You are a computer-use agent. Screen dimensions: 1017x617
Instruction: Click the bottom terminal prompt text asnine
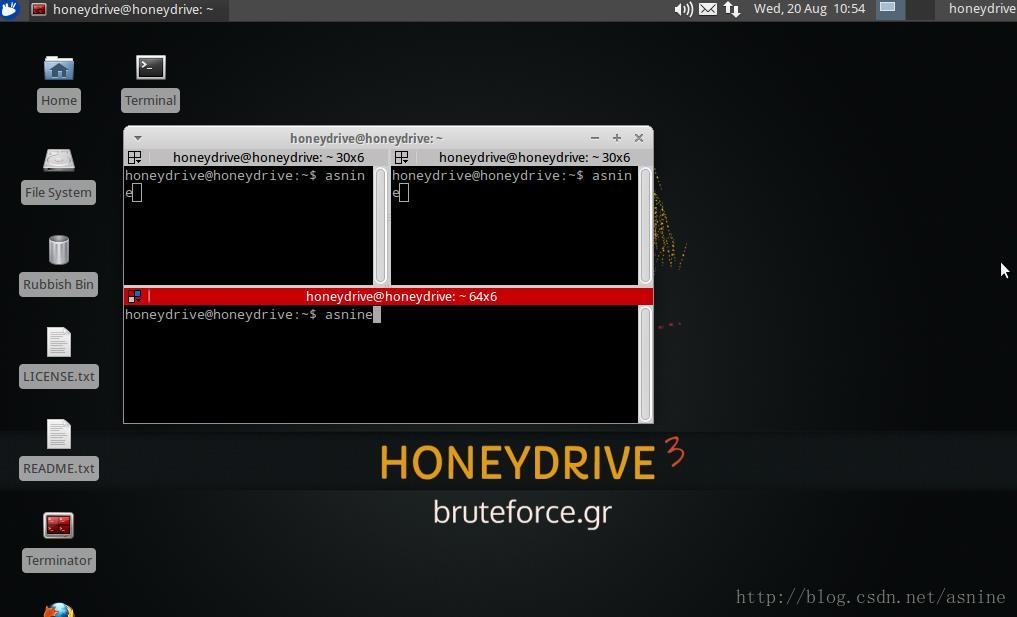click(x=349, y=315)
